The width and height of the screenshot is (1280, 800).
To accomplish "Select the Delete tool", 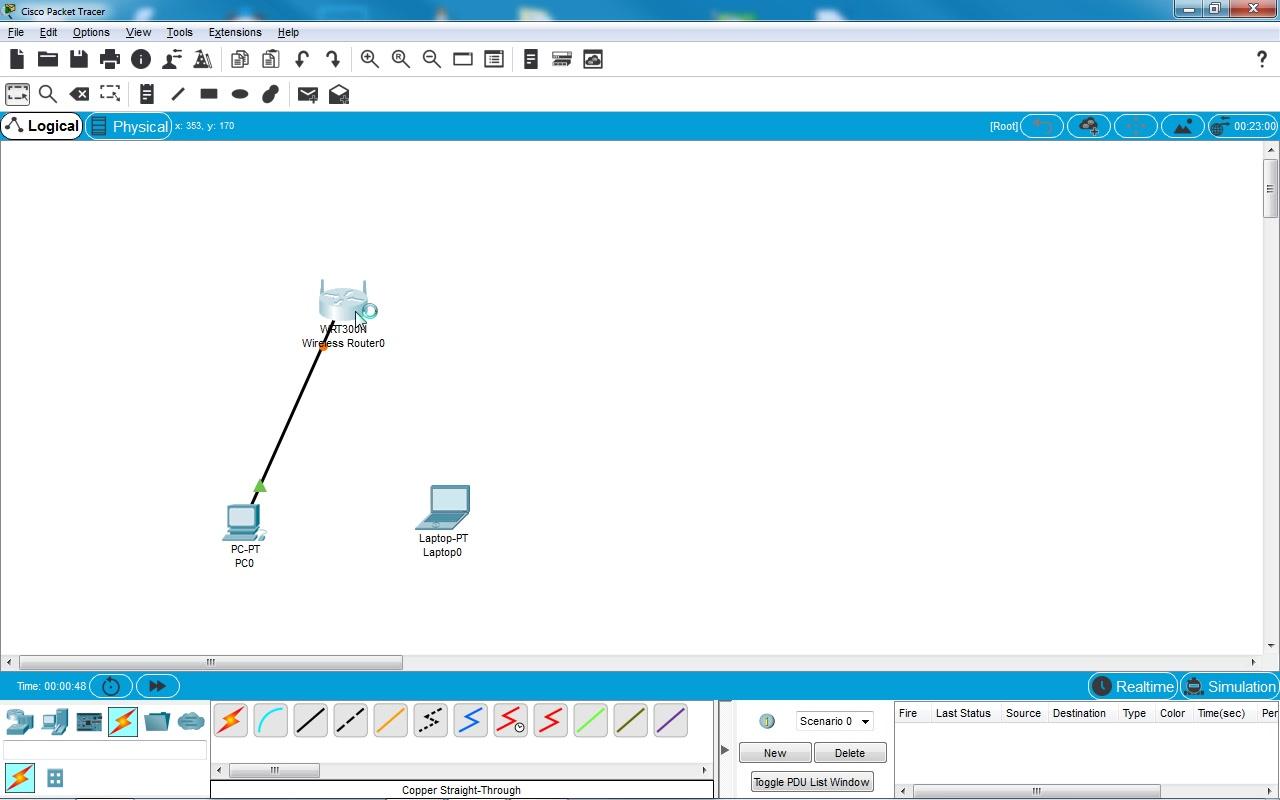I will 78,94.
